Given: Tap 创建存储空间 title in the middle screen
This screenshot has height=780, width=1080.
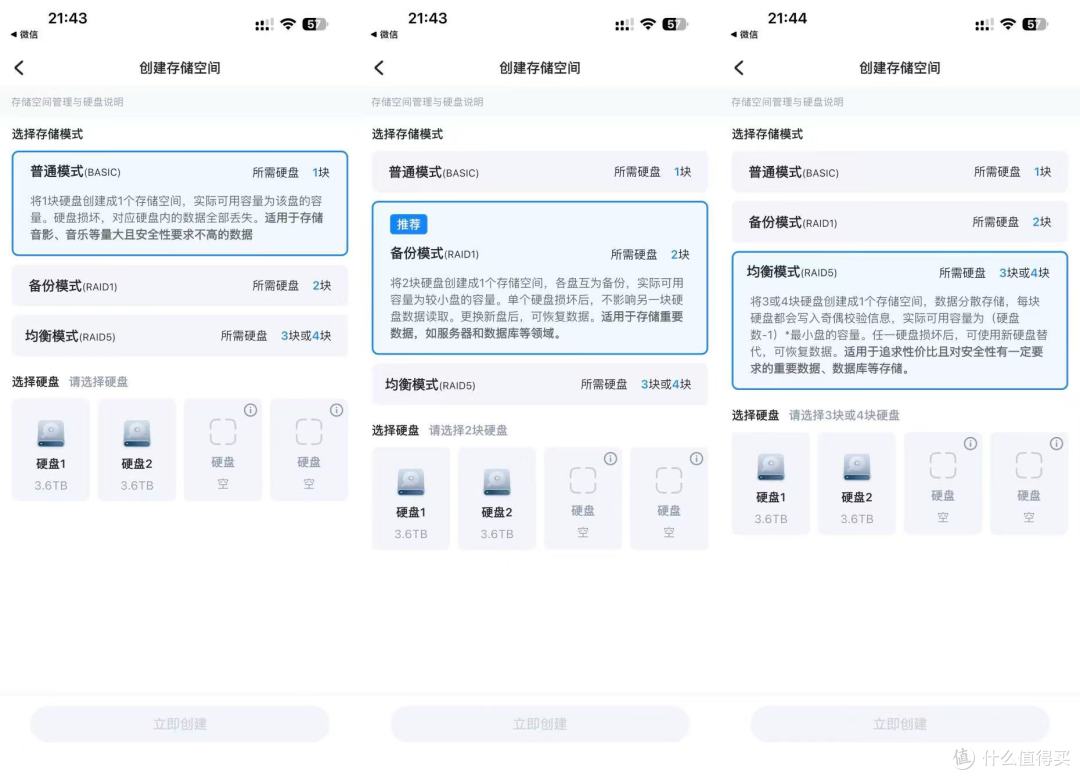Looking at the screenshot, I should 540,68.
